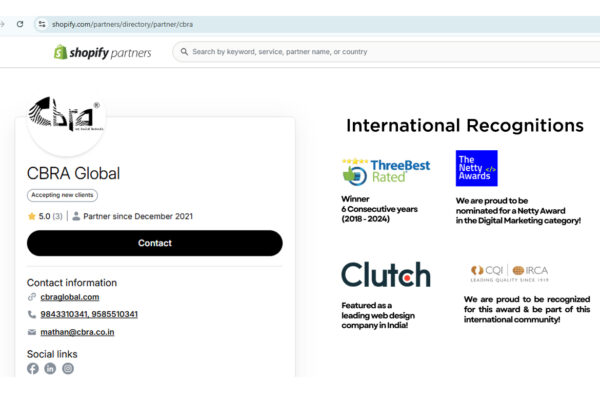
Task: Select the Netty Award nomination text
Action: 518,211
